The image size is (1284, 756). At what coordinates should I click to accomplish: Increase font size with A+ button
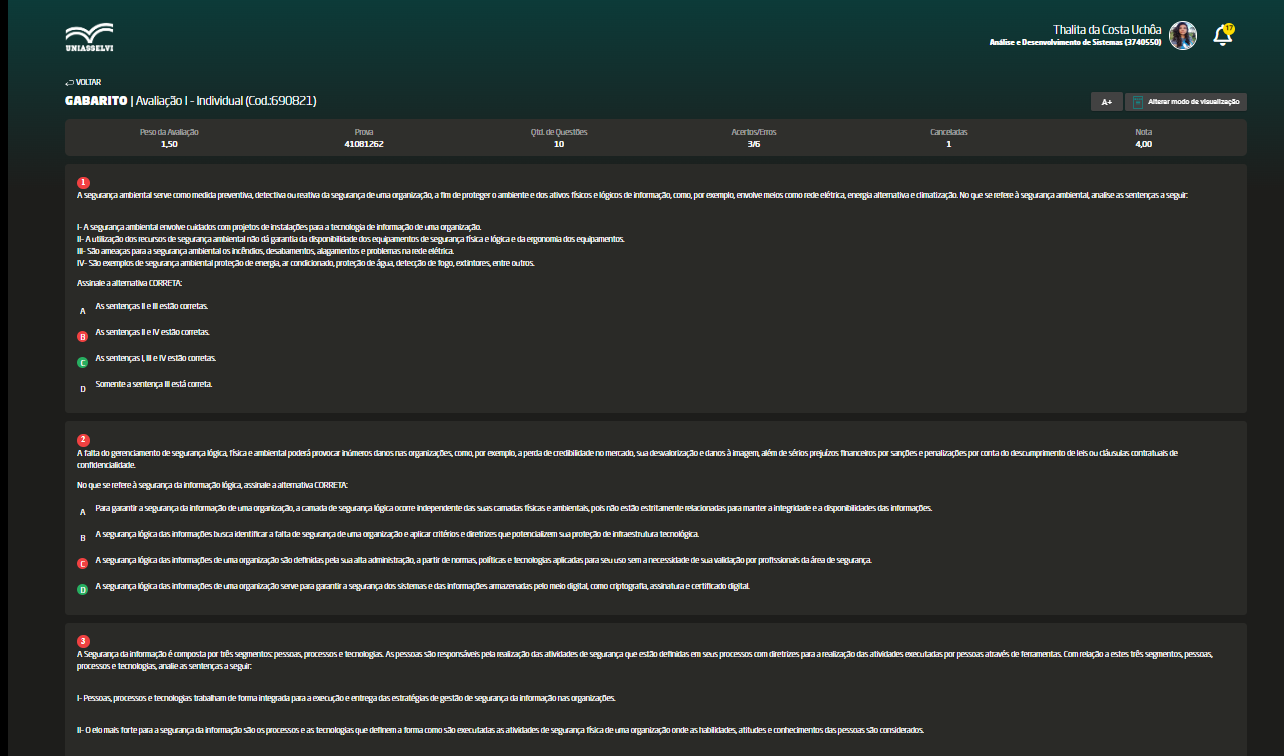pos(1106,102)
